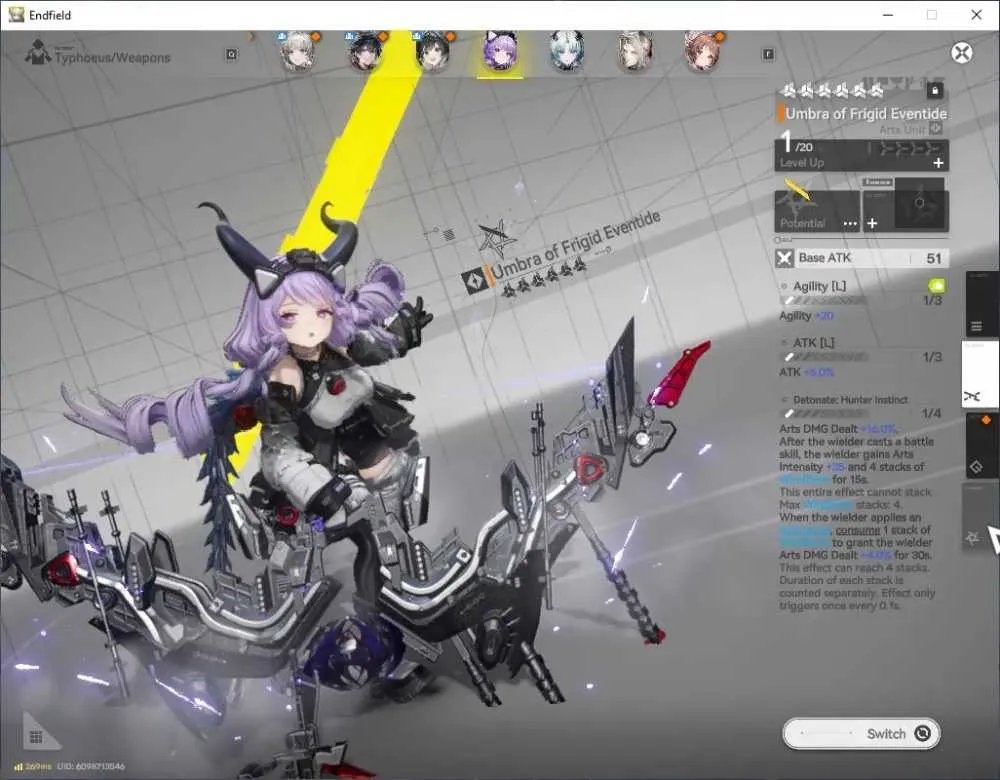Close the Endfield window
The image size is (1000, 780).
tap(976, 15)
